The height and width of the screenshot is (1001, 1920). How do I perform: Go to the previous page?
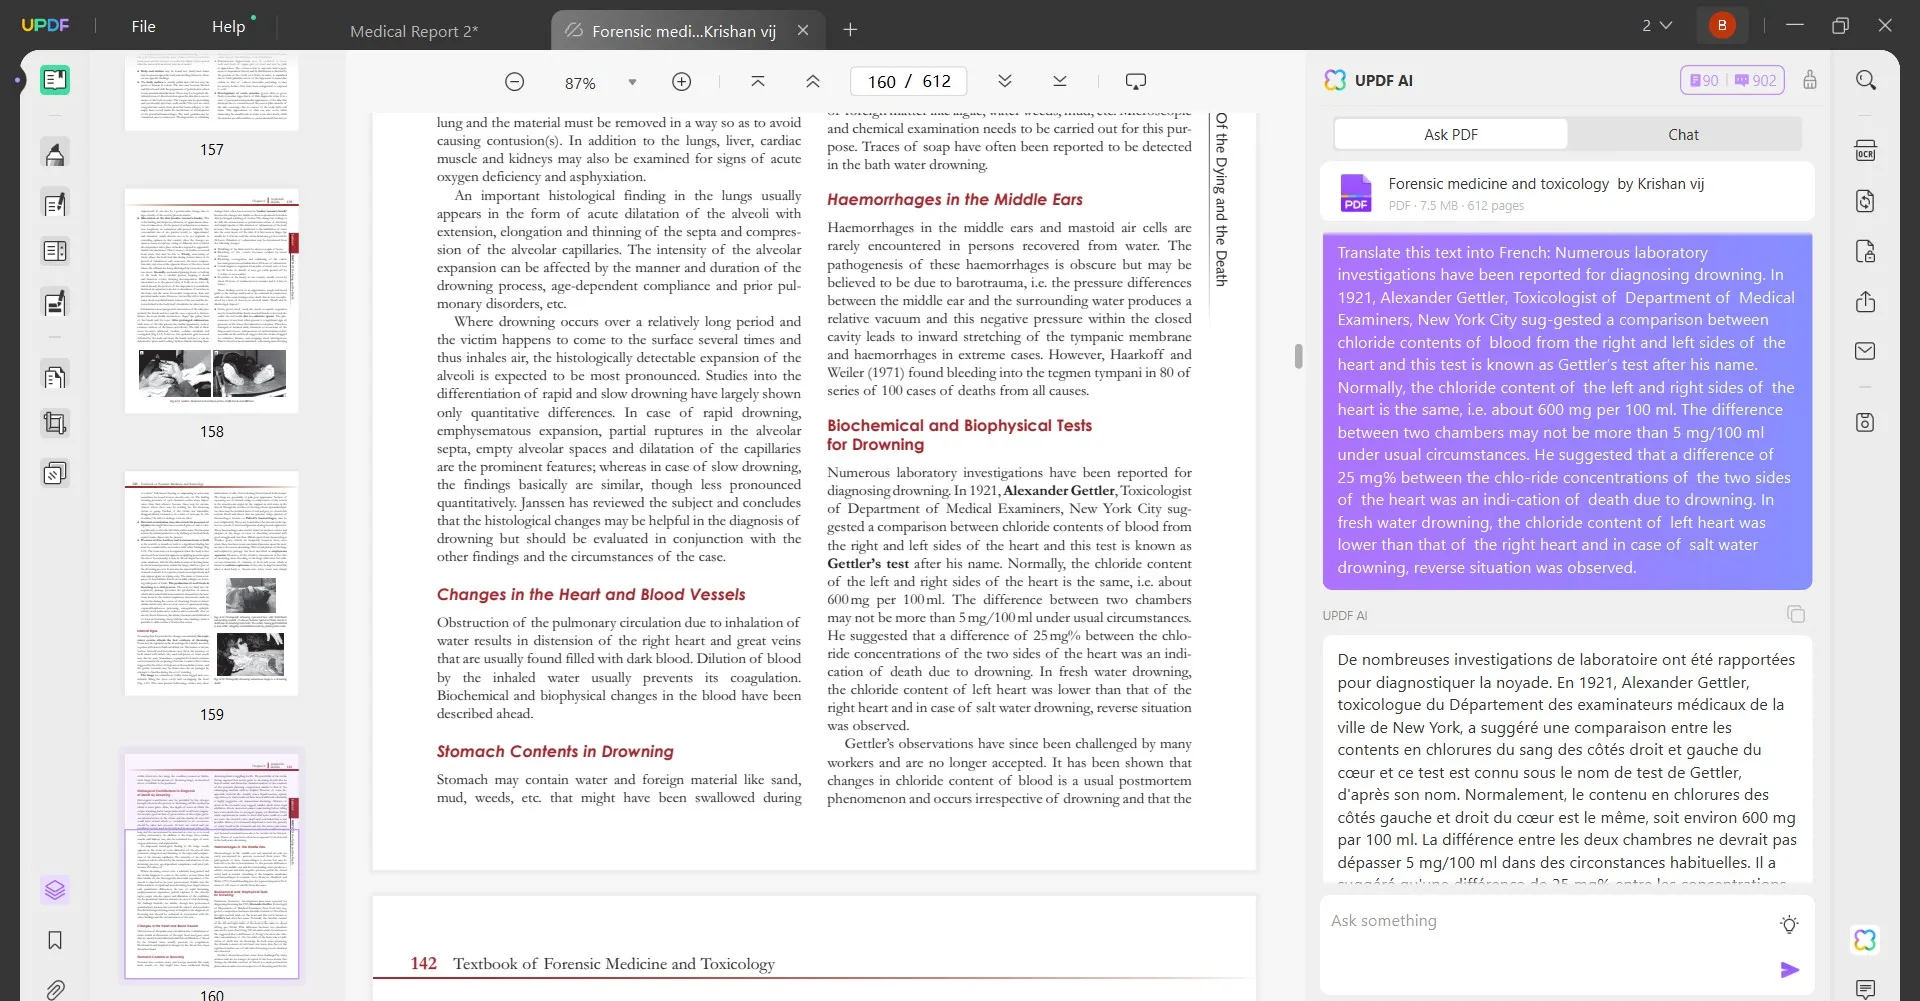click(813, 82)
